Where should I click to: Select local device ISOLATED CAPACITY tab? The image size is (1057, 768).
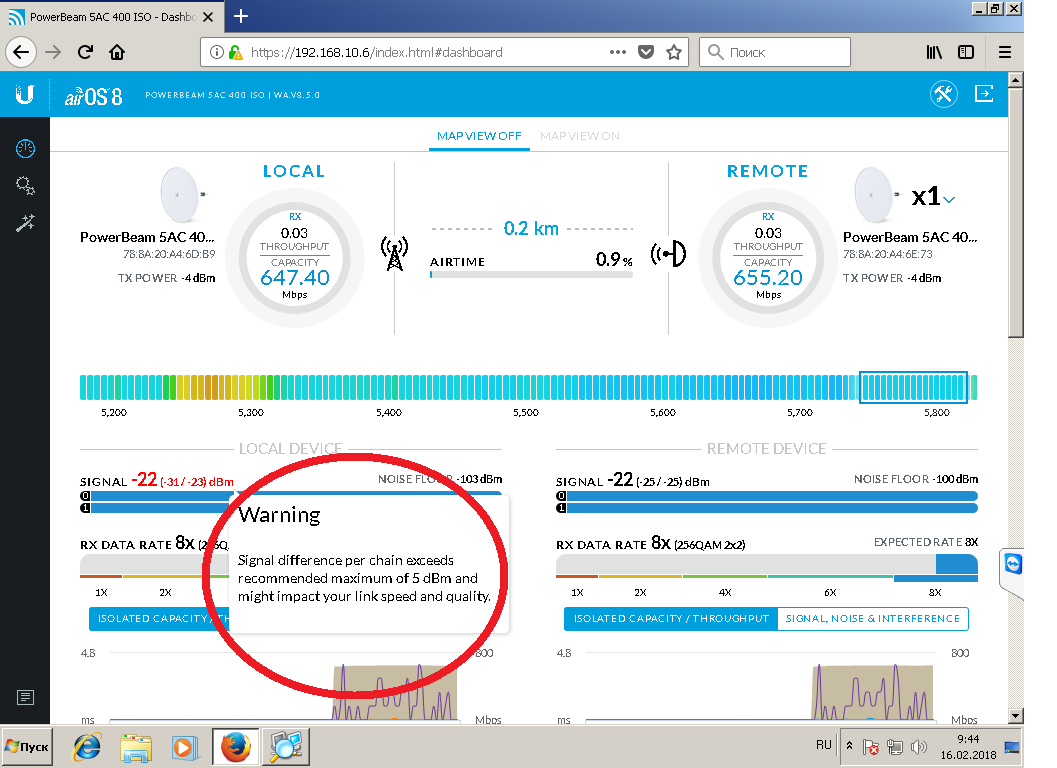[160, 618]
